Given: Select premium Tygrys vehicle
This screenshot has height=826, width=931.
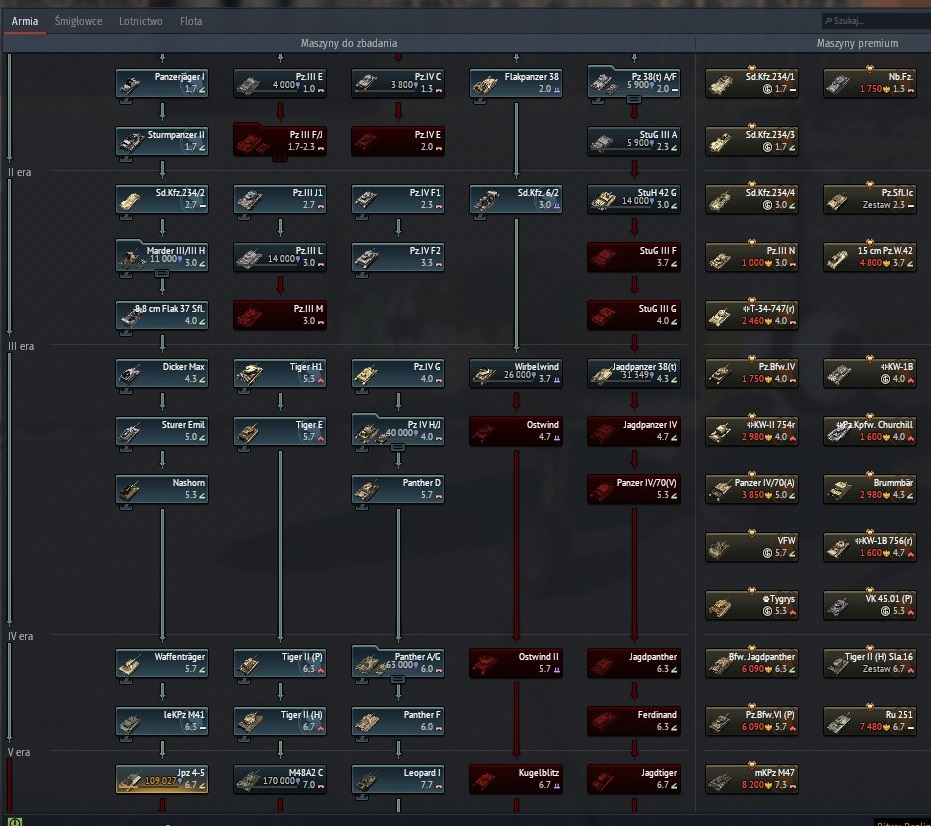Looking at the screenshot, I should point(752,605).
